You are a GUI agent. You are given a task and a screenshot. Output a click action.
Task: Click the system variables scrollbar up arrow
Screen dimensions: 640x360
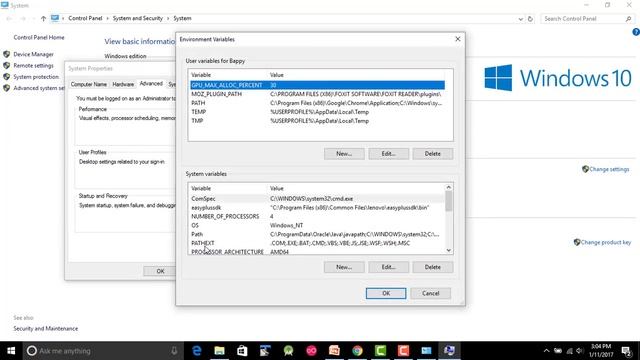tap(449, 187)
